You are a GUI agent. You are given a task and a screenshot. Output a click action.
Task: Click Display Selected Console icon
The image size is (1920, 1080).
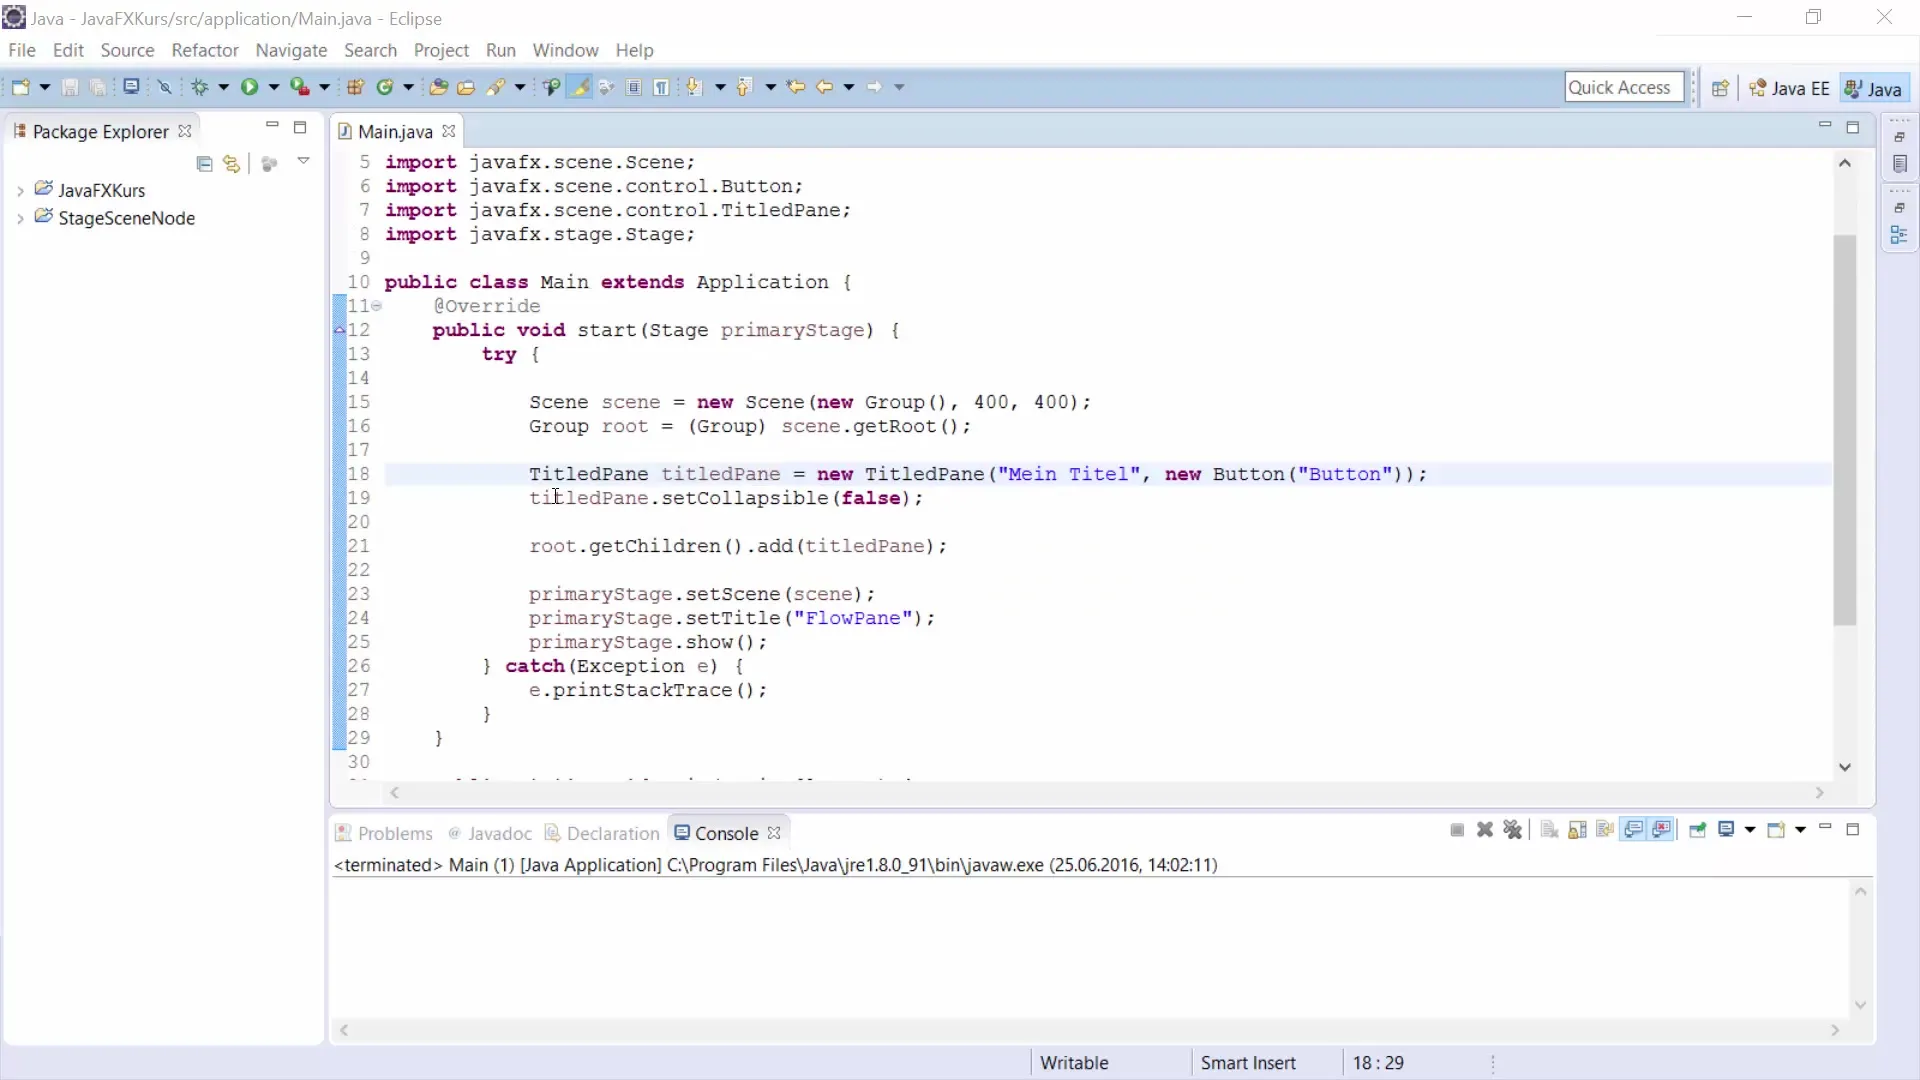[x=1726, y=830]
